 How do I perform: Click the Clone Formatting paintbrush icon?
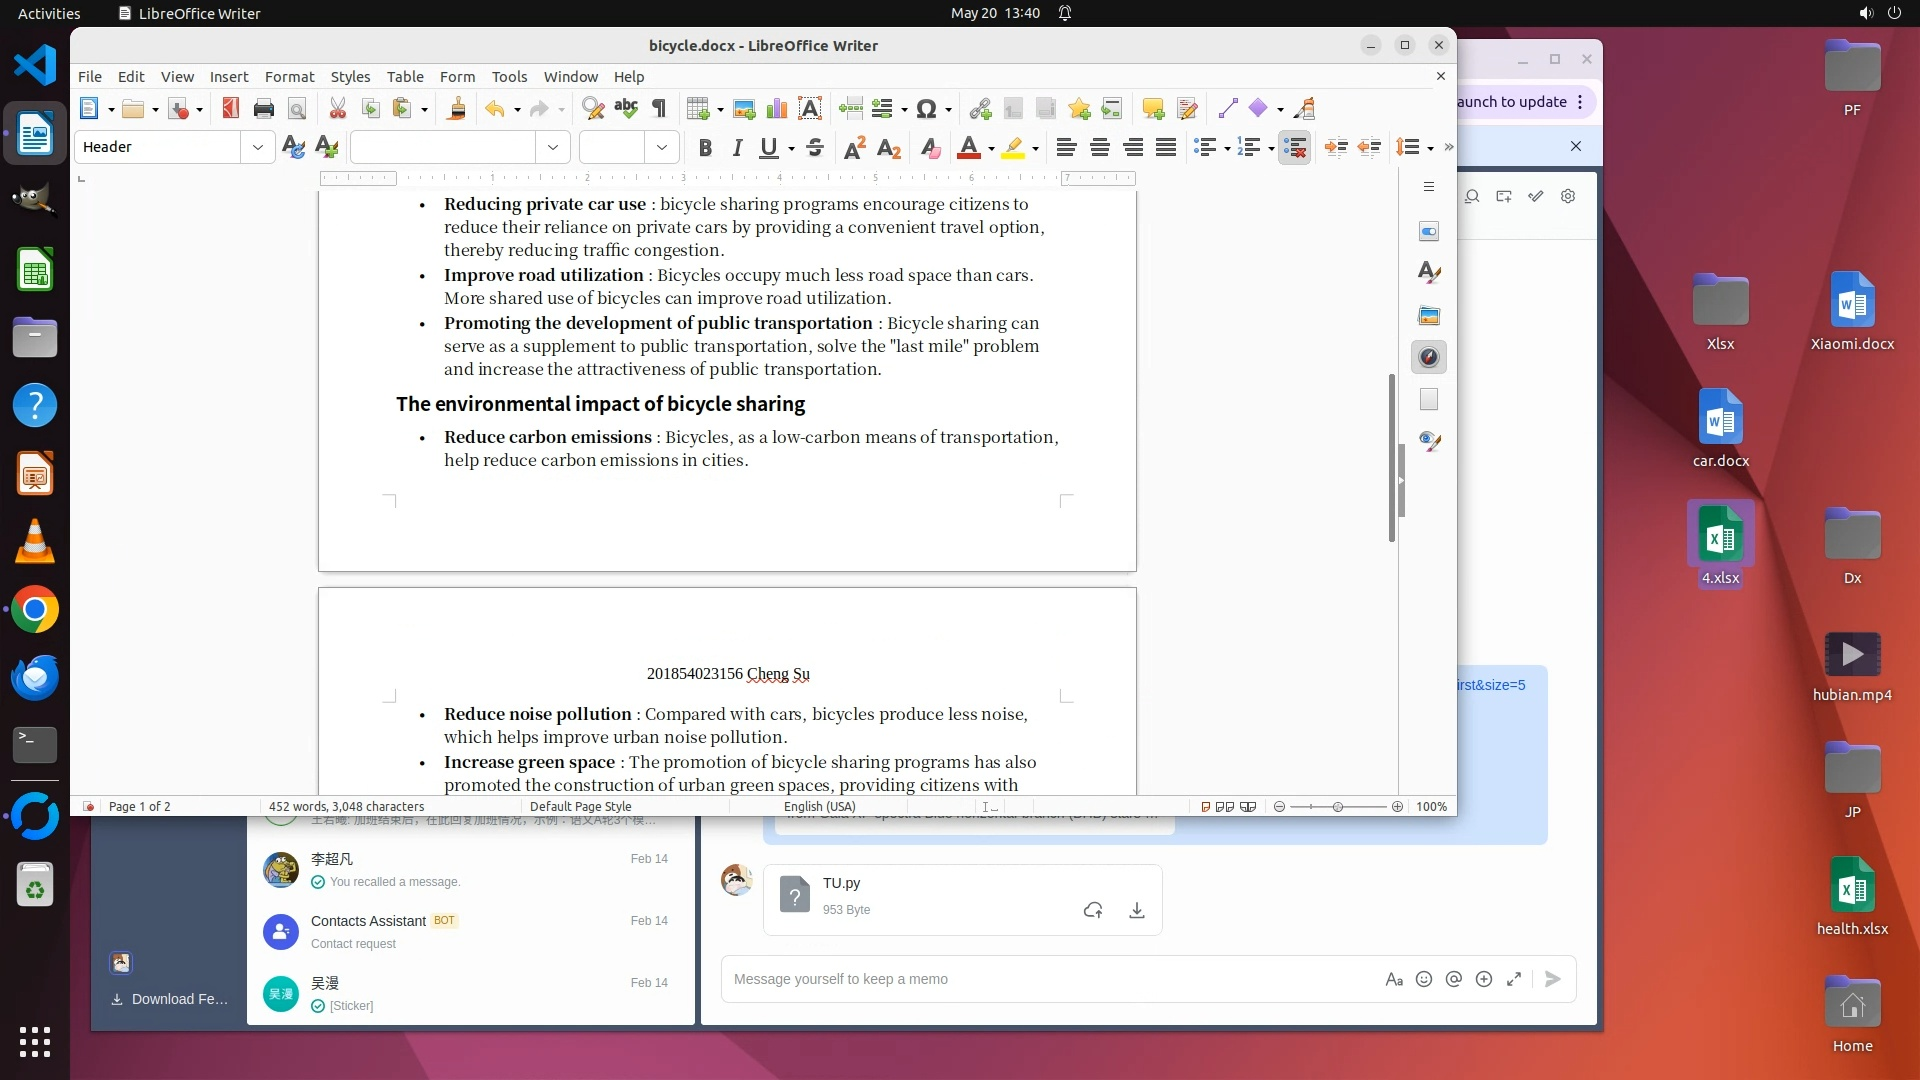pos(456,109)
